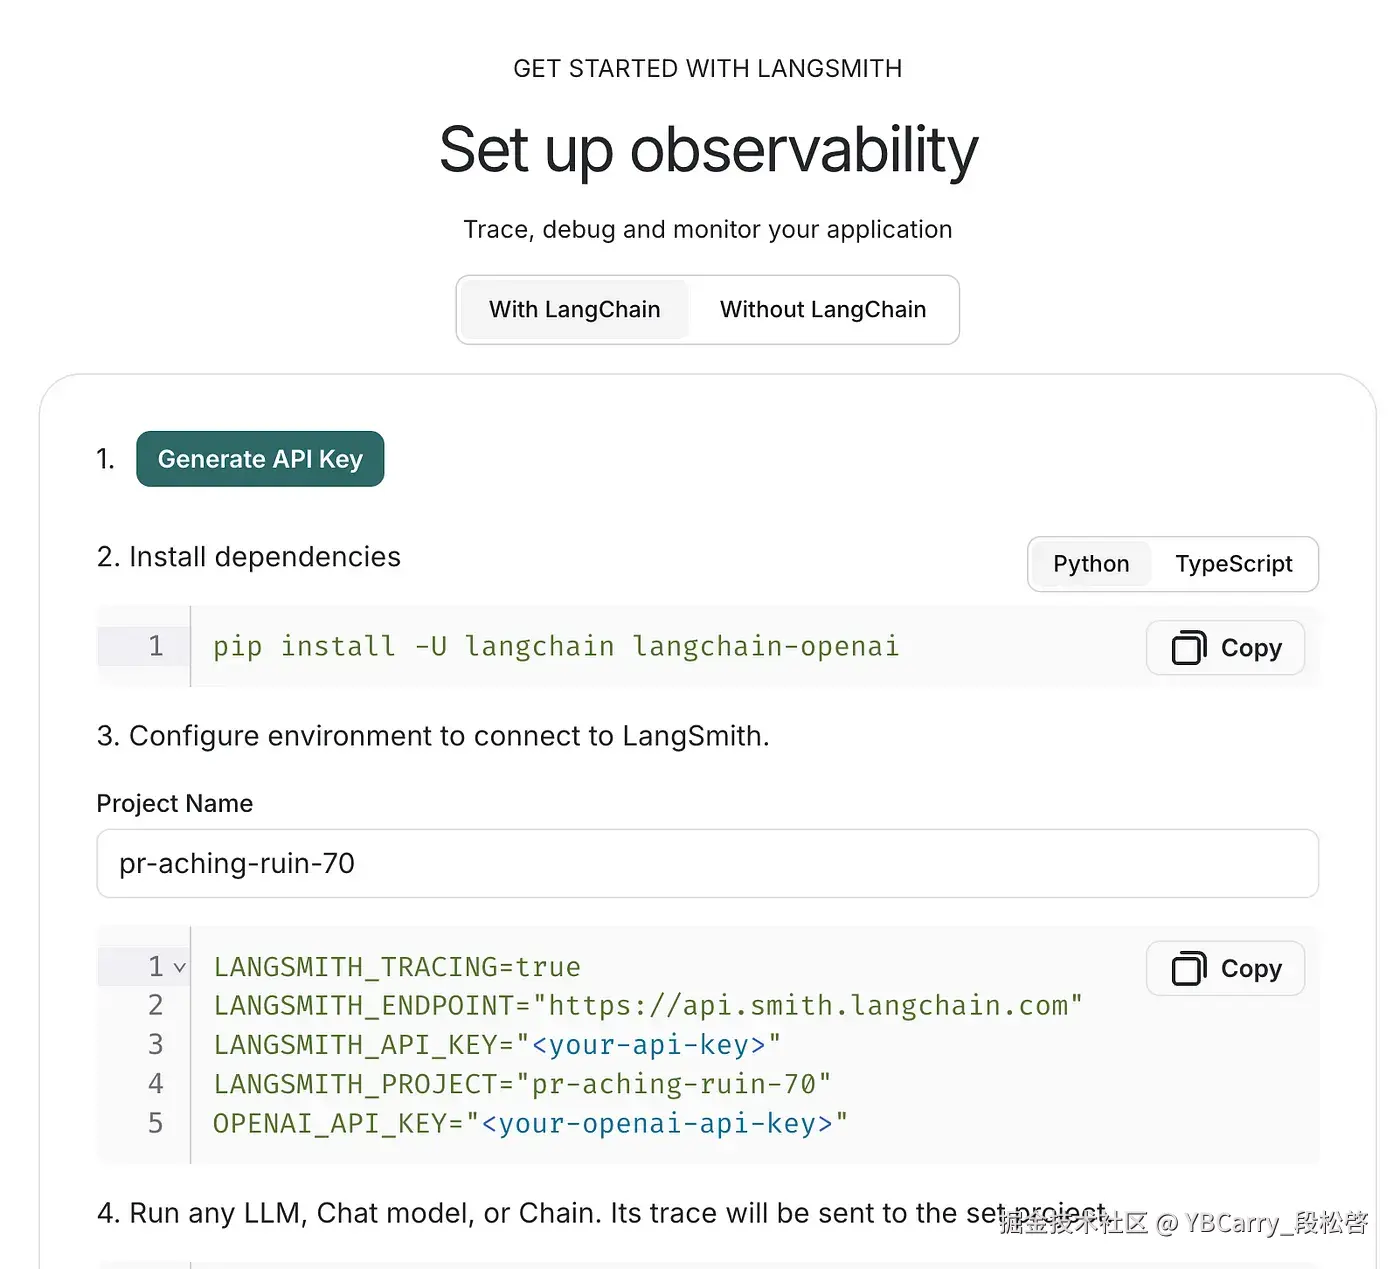Click line number 5 in the environment gutter
Image resolution: width=1400 pixels, height=1269 pixels.
[x=155, y=1123]
